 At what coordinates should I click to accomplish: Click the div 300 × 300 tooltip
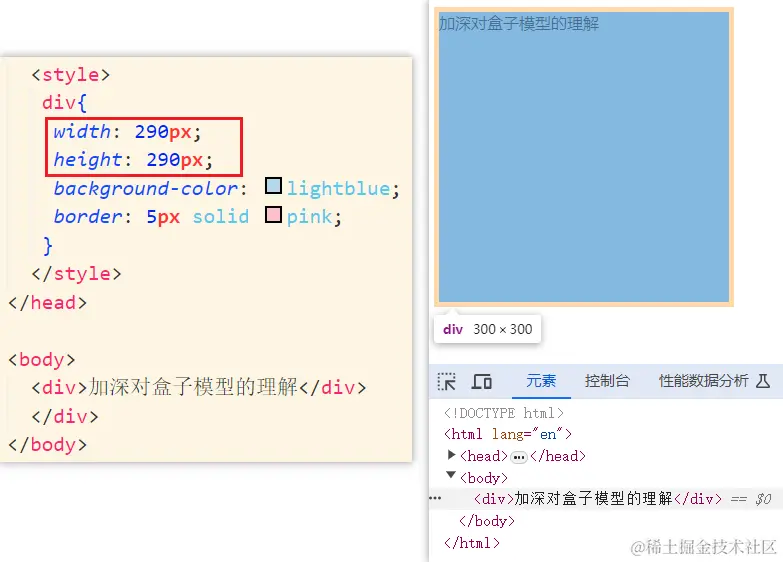[x=487, y=329]
